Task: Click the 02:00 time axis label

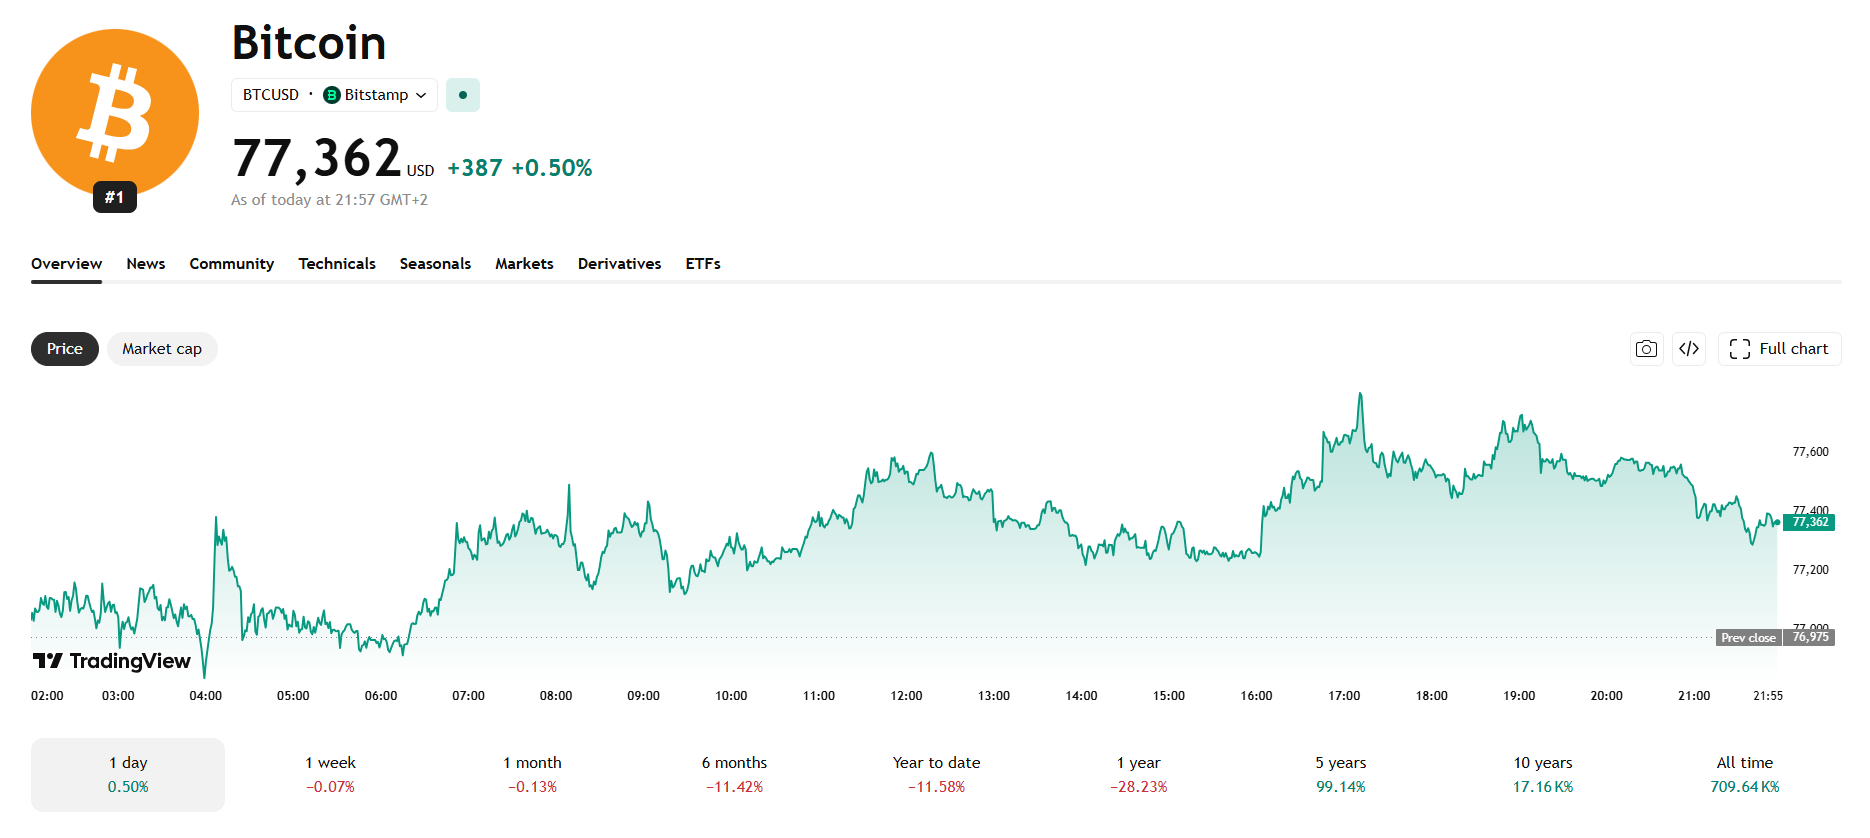Action: [47, 696]
